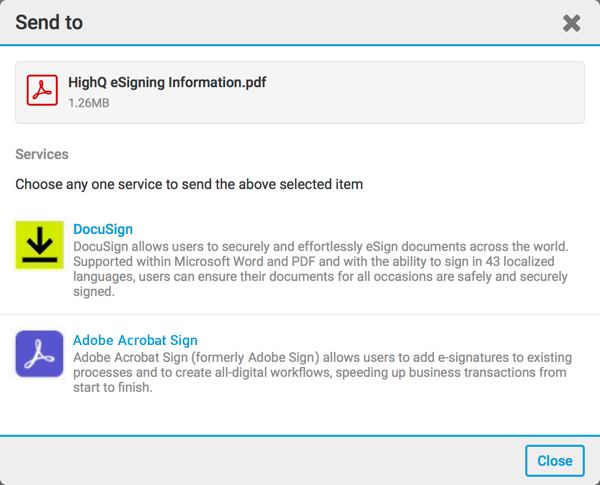Click the DocuSign description paragraph

click(x=320, y=270)
